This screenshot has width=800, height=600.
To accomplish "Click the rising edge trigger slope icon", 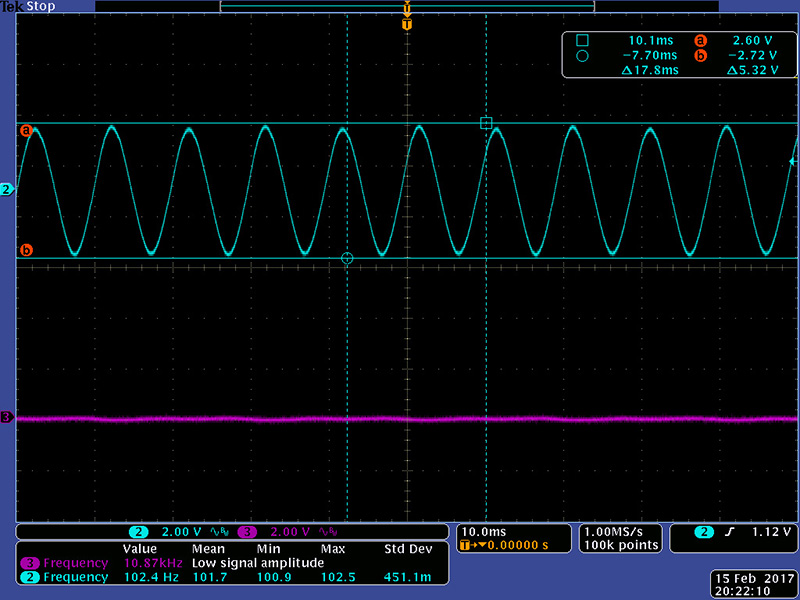I will pos(732,532).
